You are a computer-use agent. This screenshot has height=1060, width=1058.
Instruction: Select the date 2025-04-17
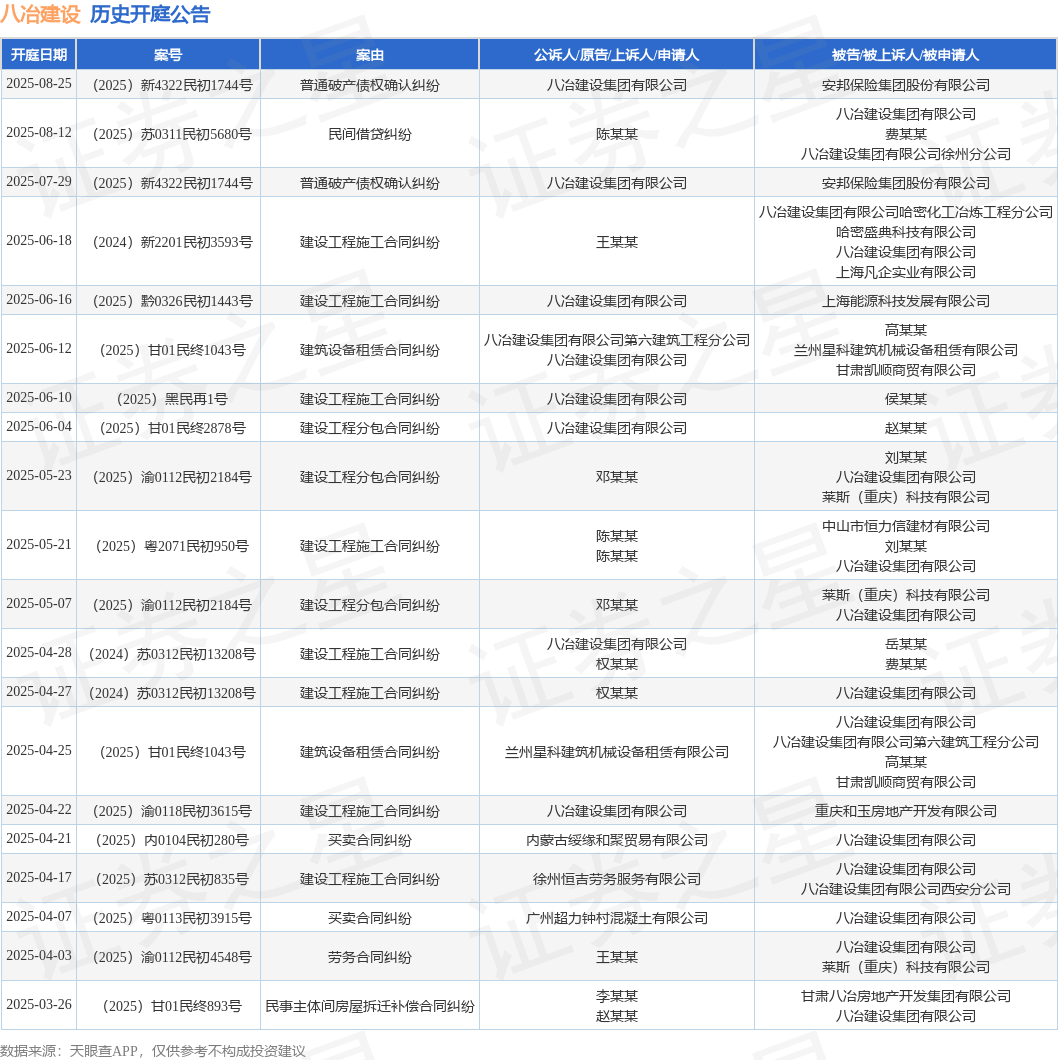[39, 877]
